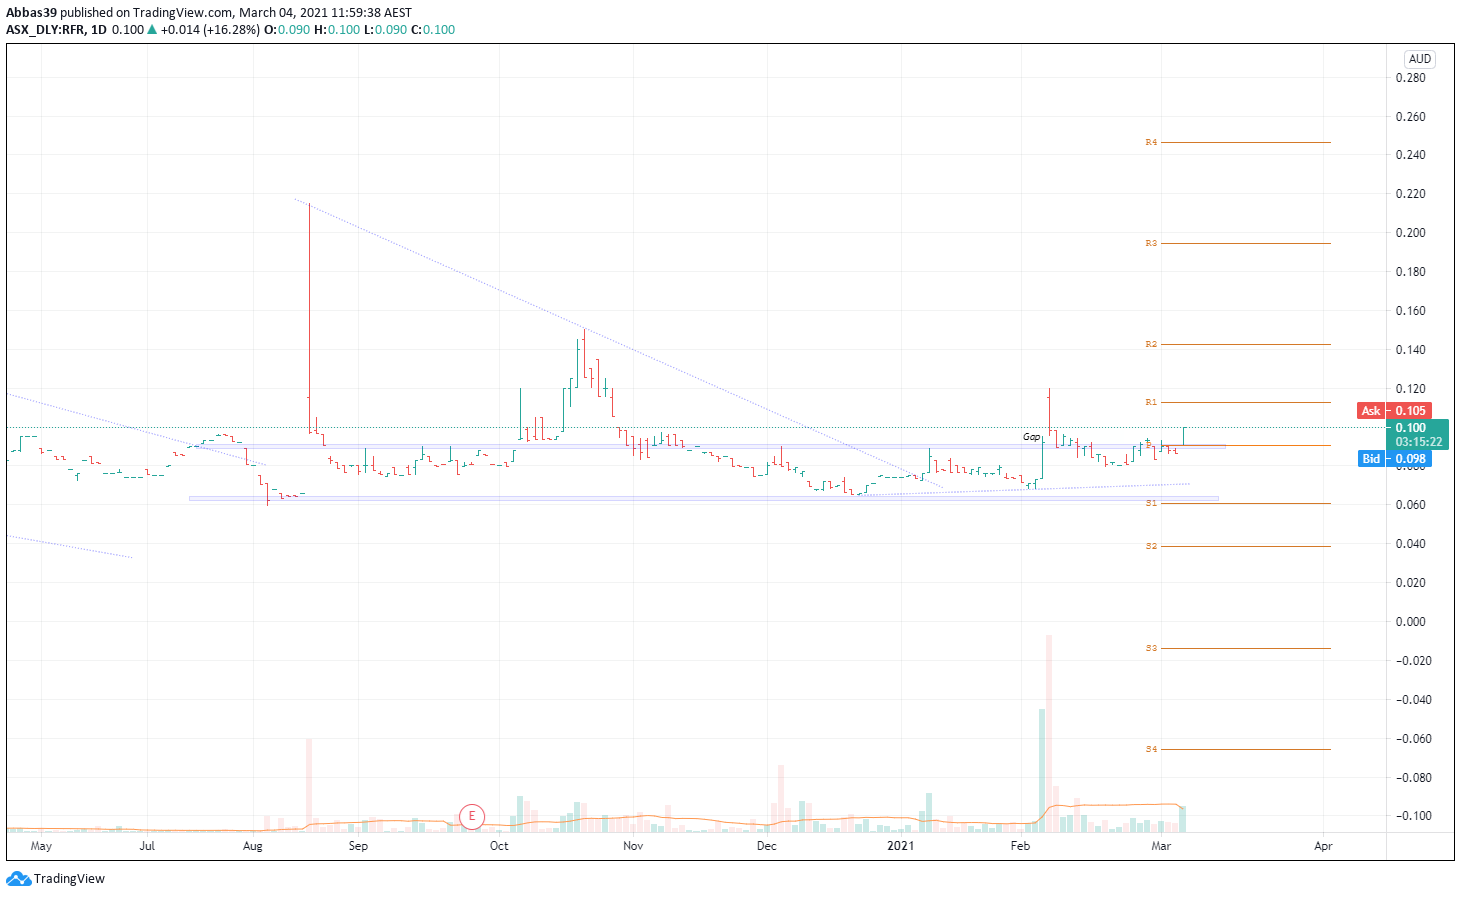
Task: Click the earnings 'E' marker icon
Action: tap(472, 816)
